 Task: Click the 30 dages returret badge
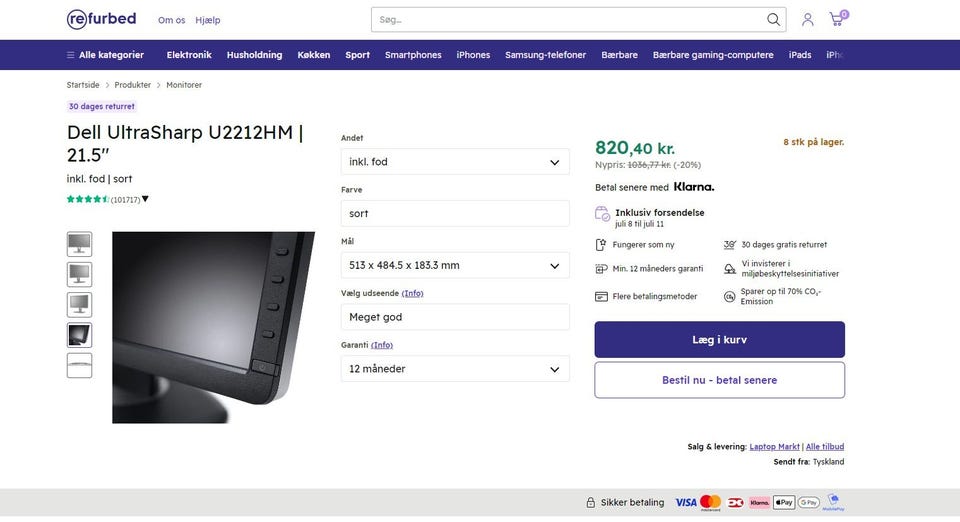click(x=102, y=106)
